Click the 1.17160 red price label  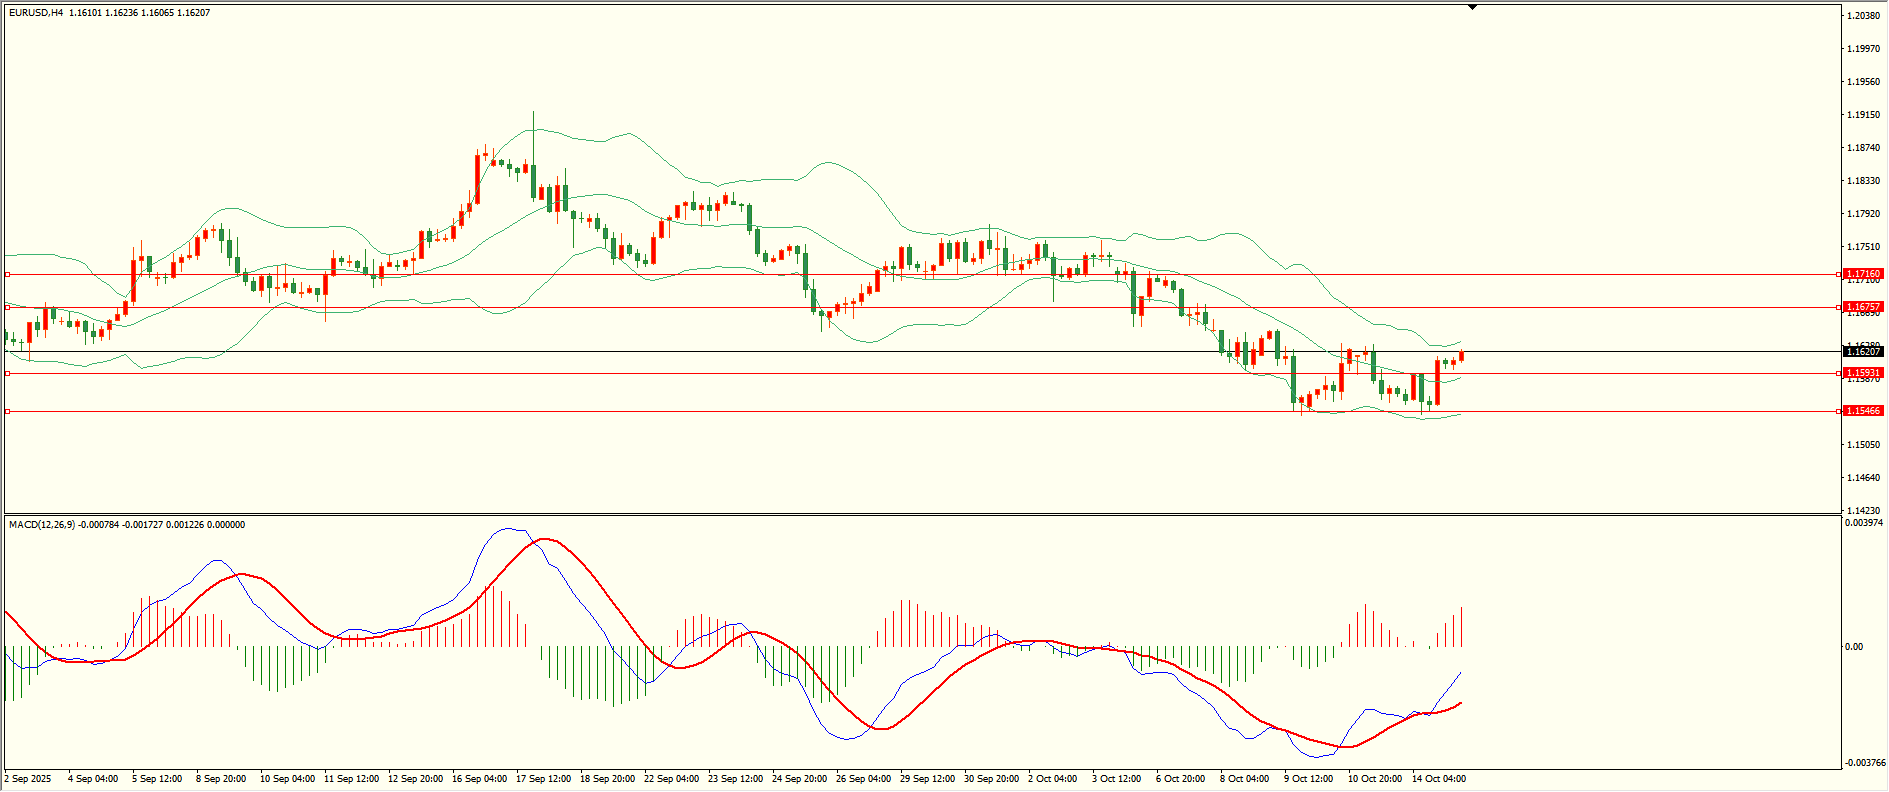[1863, 274]
